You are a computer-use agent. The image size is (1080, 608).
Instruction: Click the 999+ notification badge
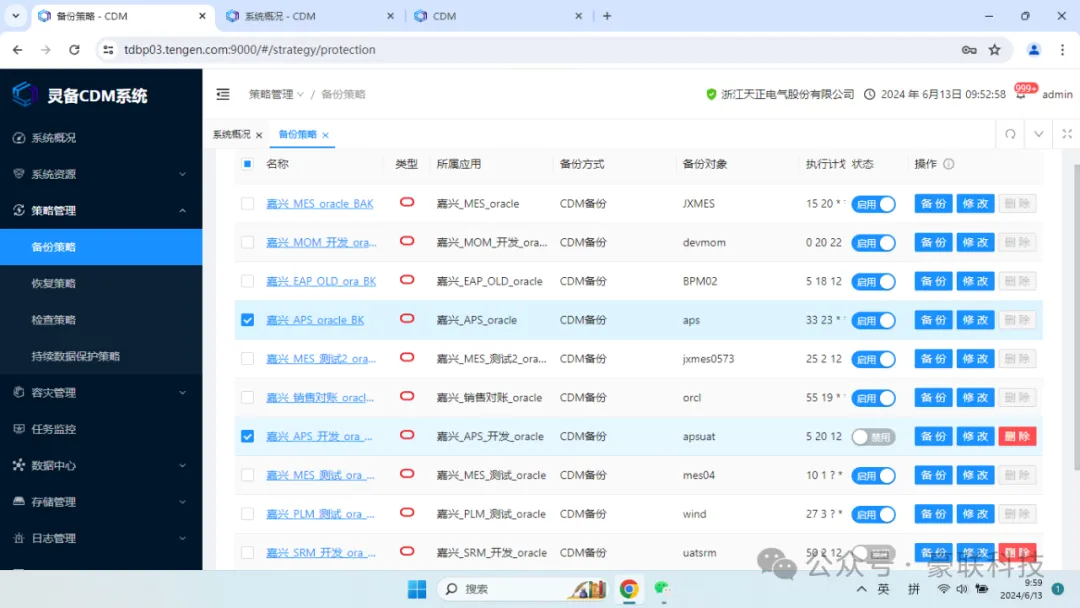pyautogui.click(x=1026, y=88)
